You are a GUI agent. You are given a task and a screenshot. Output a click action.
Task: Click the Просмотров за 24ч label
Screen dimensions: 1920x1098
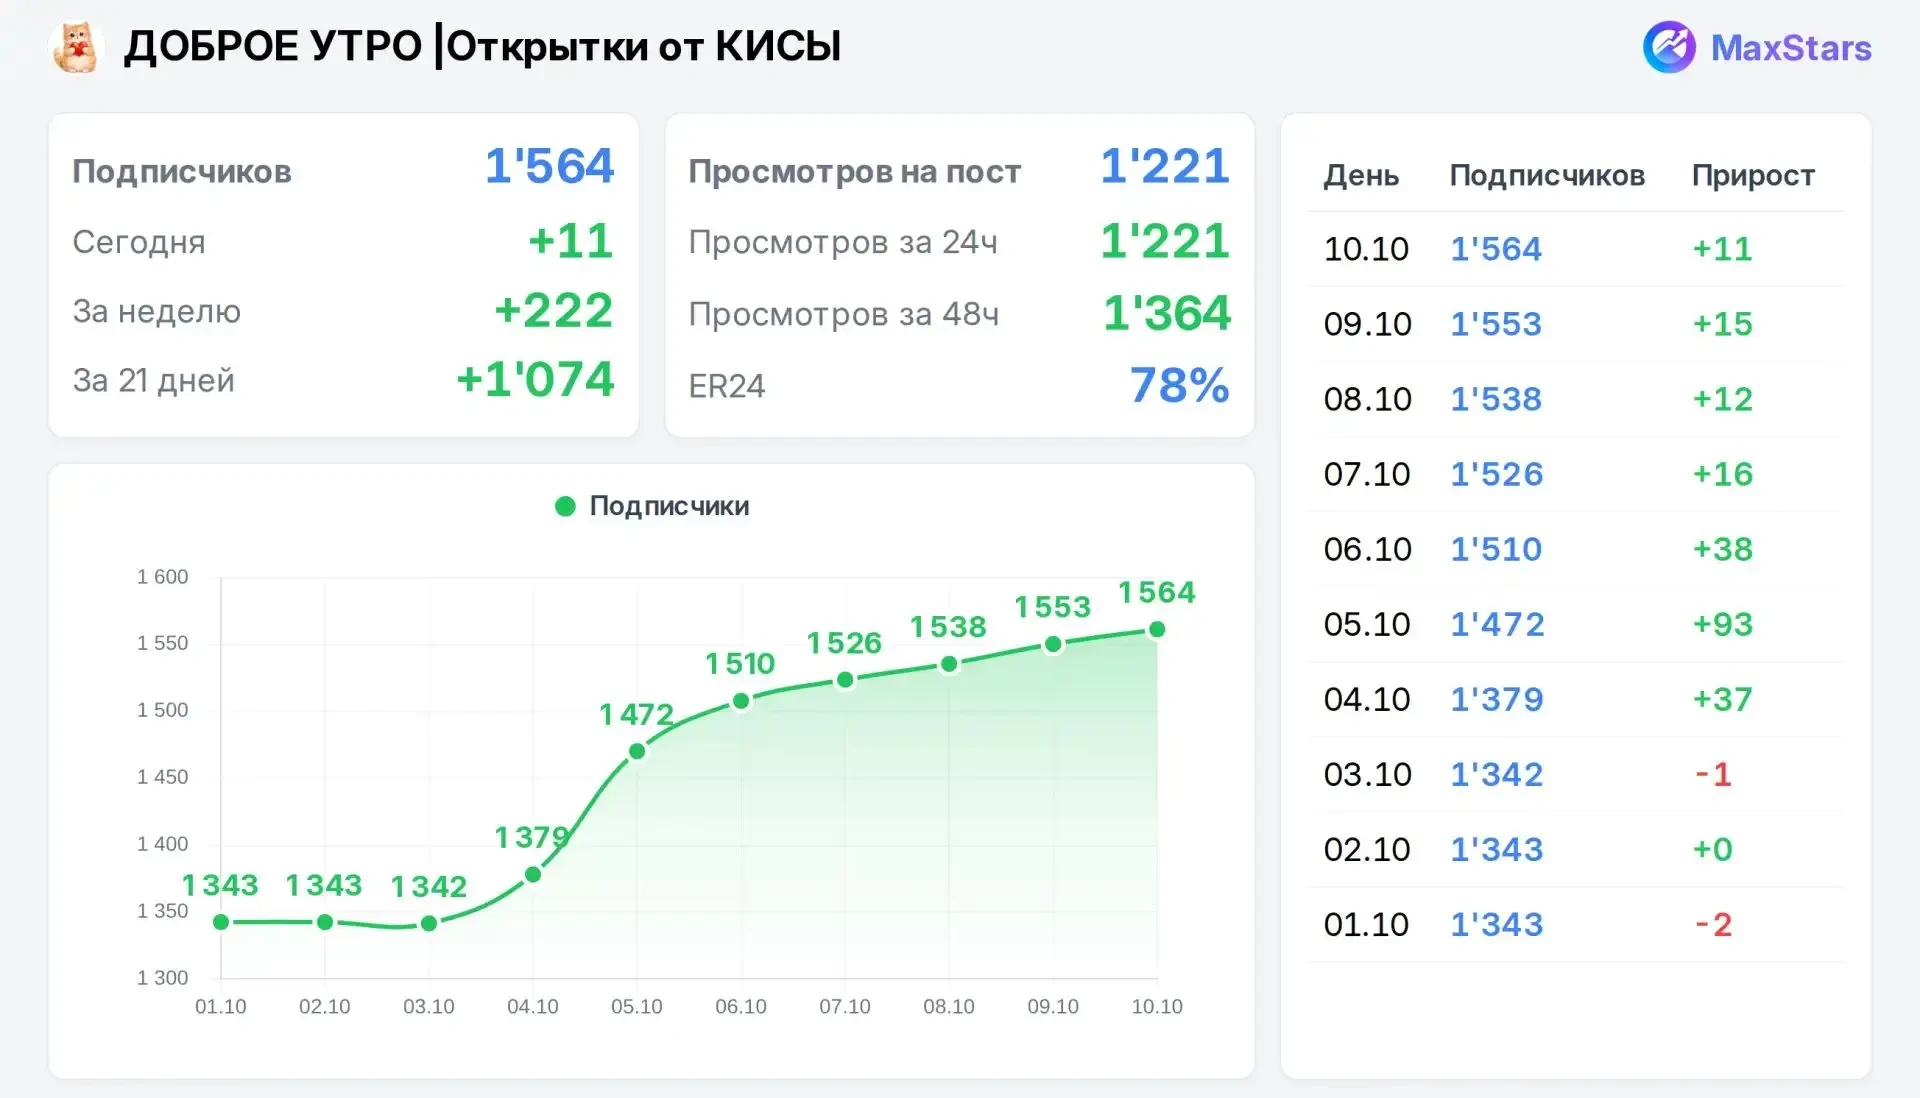(843, 242)
